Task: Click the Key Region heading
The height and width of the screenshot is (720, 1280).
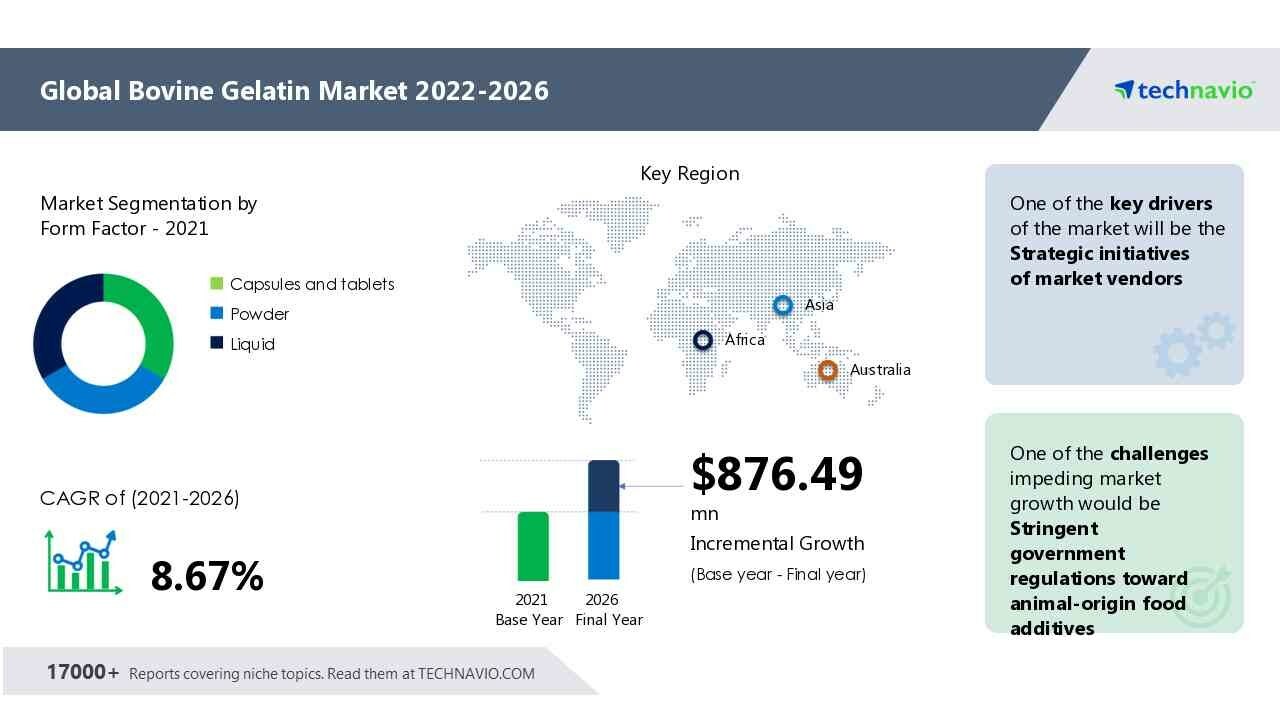Action: 689,173
